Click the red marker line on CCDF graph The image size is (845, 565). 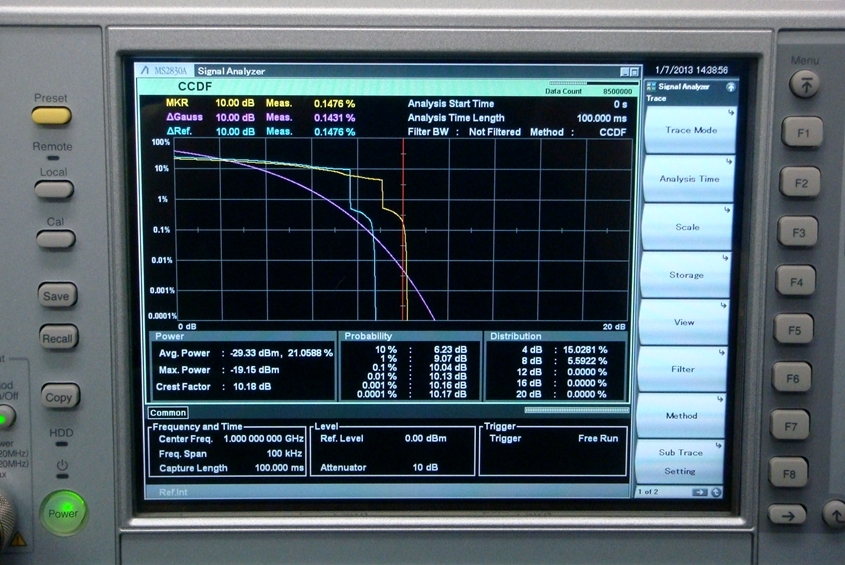[x=403, y=230]
